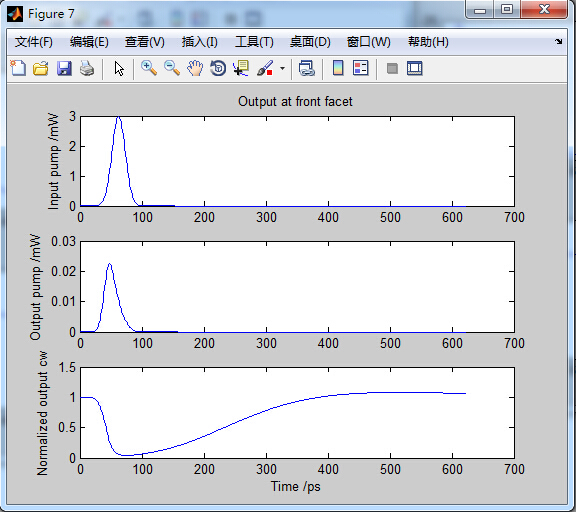This screenshot has width=576, height=512.
Task: Expand the Brush color dropdown arrow
Action: 282,68
